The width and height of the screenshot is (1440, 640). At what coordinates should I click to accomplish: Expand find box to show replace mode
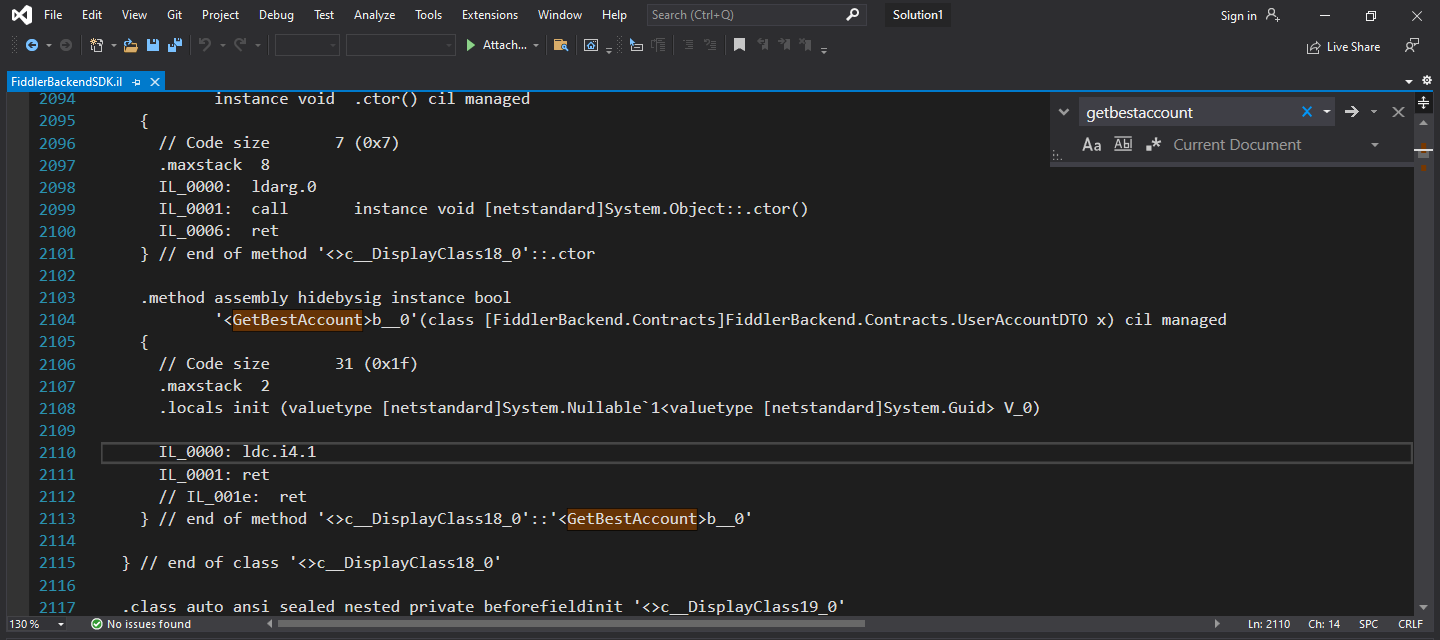click(1063, 112)
